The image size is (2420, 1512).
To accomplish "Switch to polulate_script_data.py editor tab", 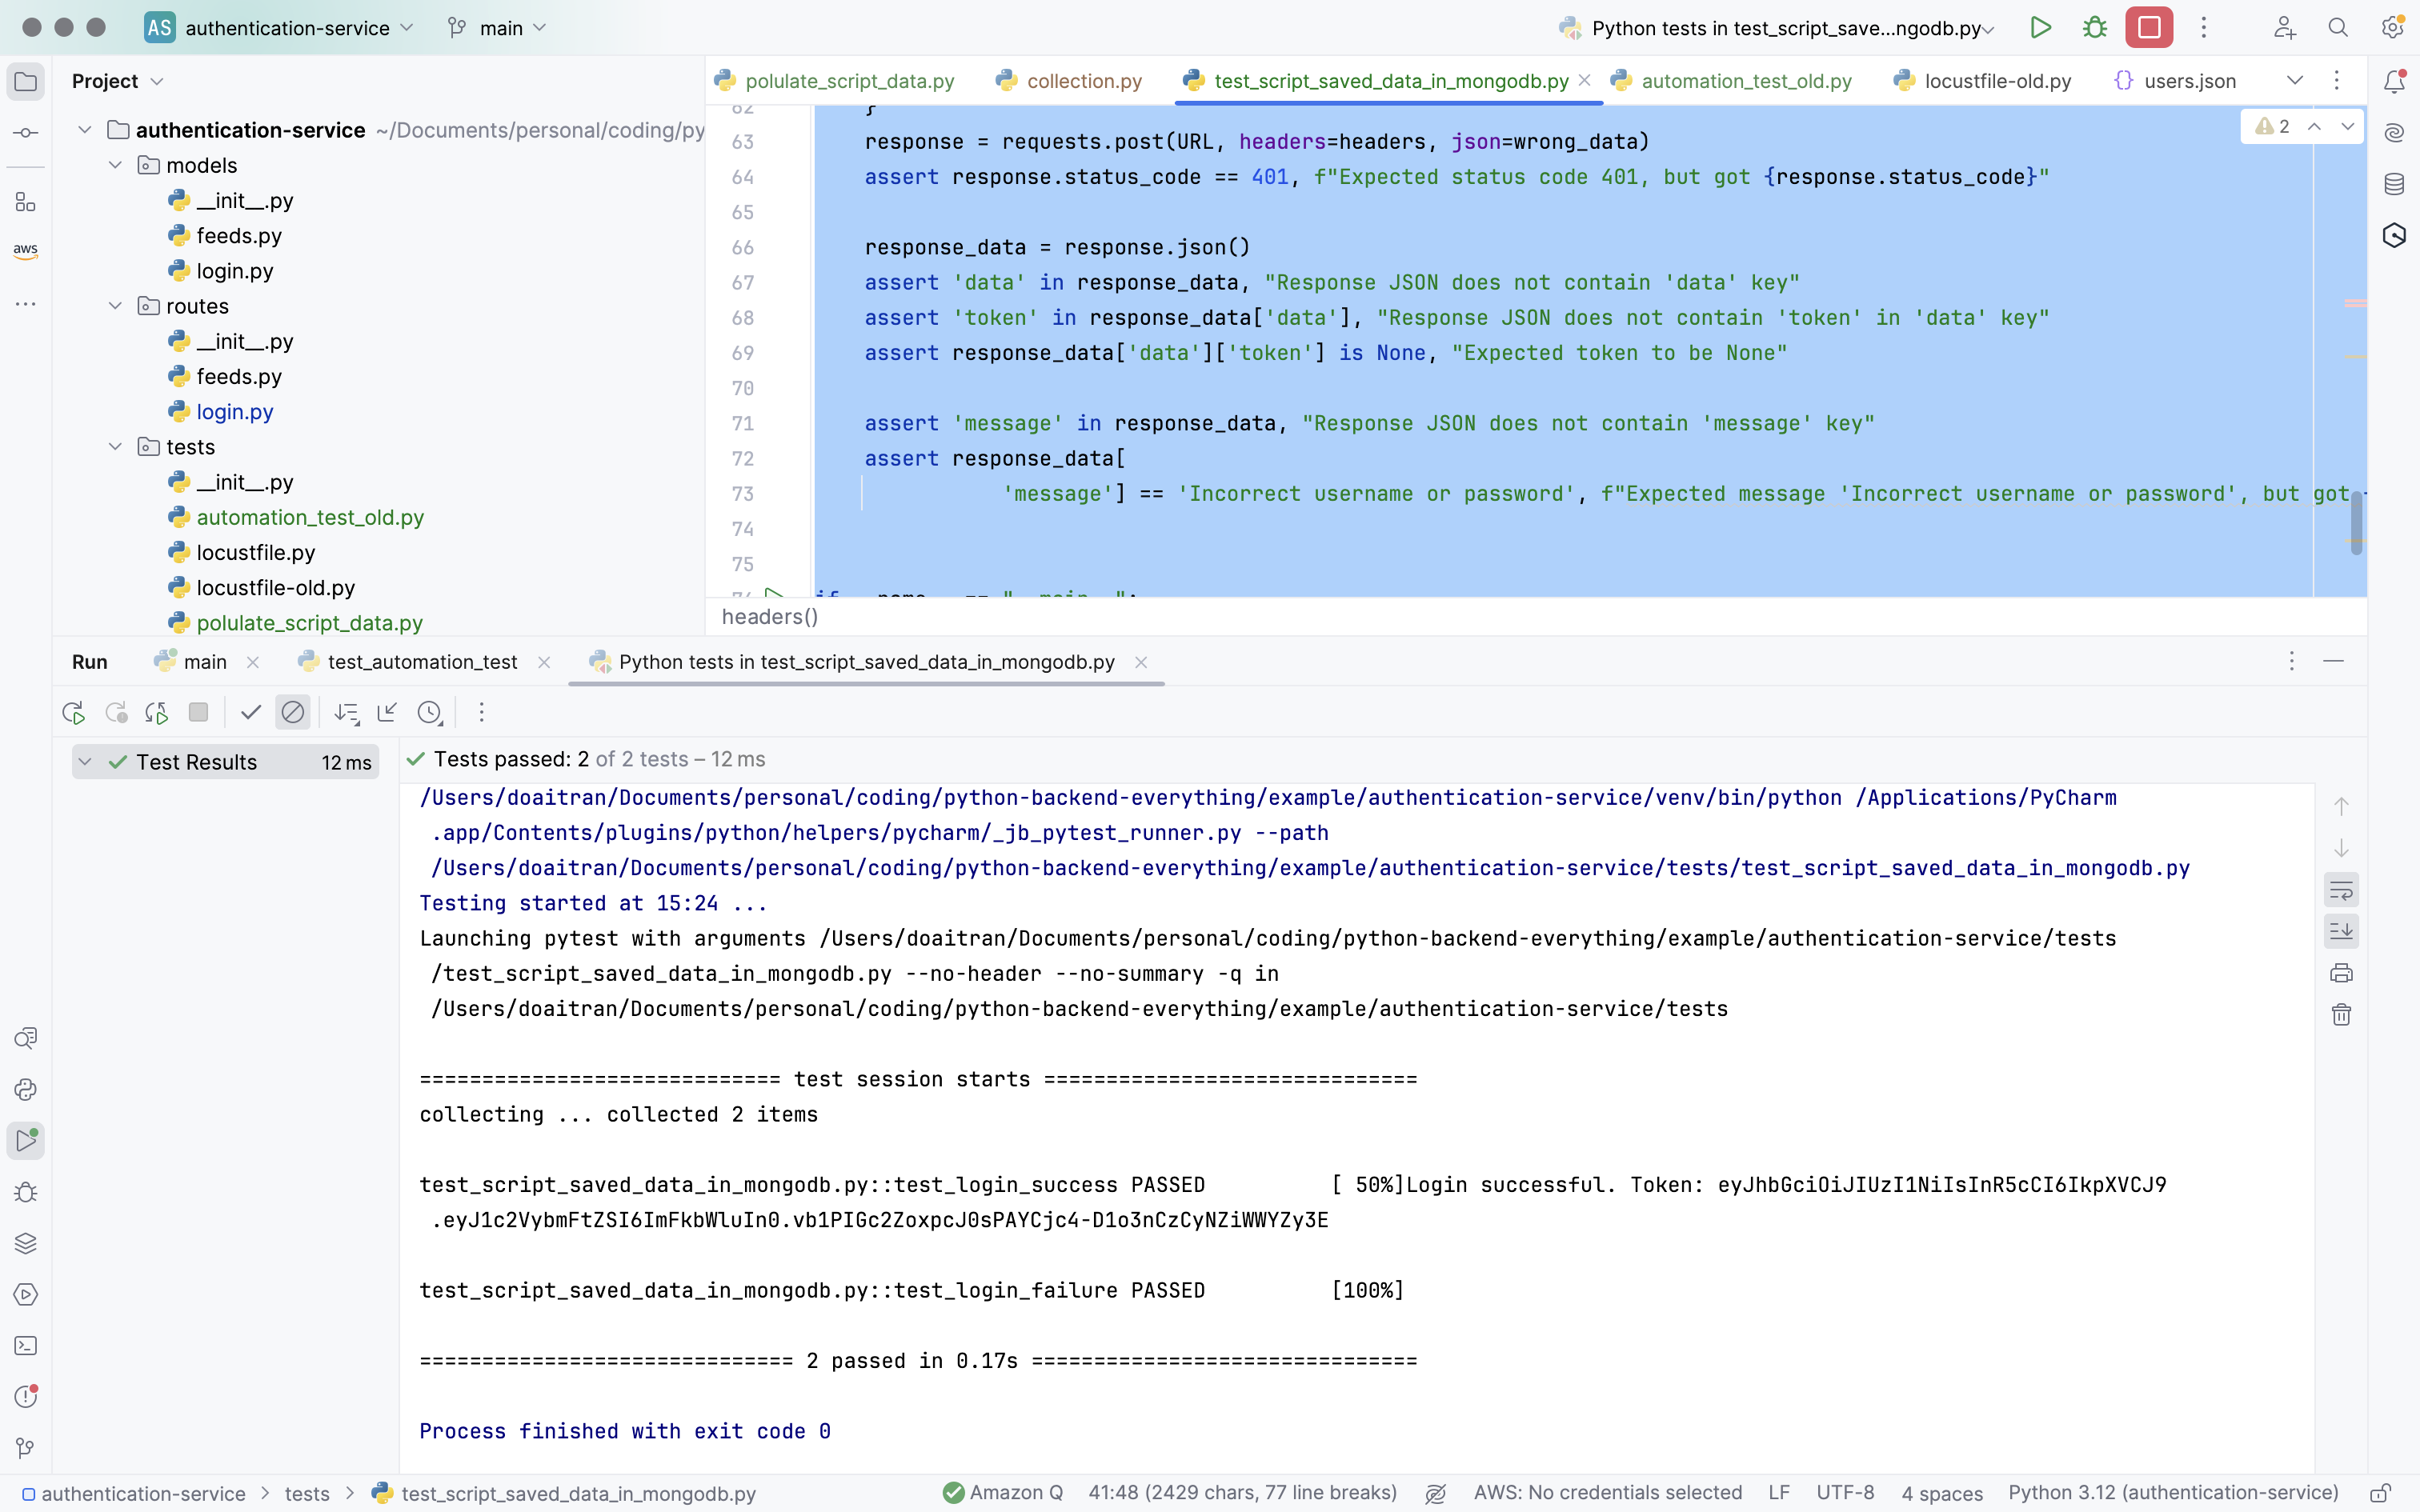I will pos(835,81).
